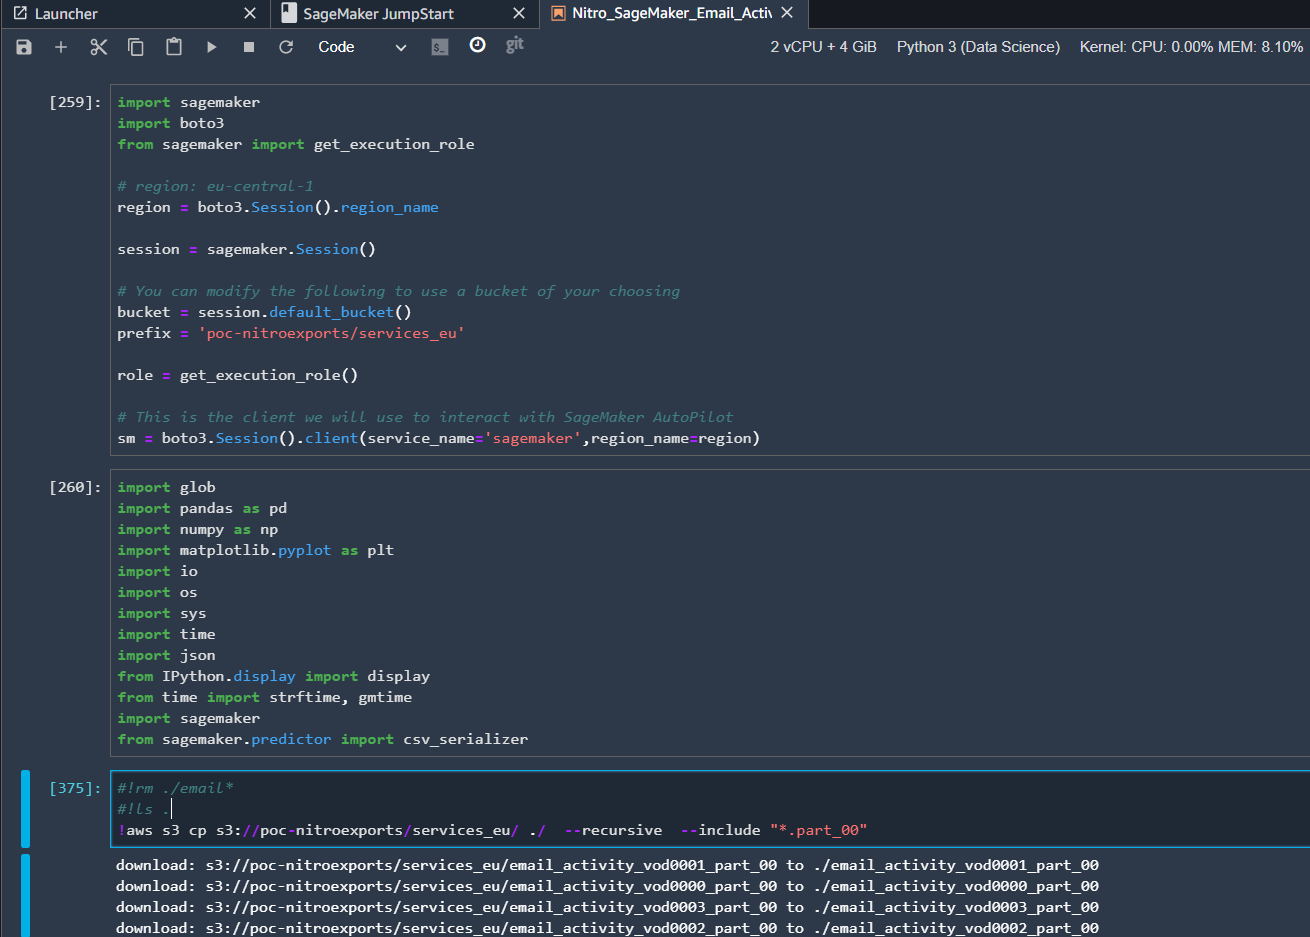This screenshot has height=937, width=1310.
Task: Save the notebook with the disk icon
Action: [24, 47]
